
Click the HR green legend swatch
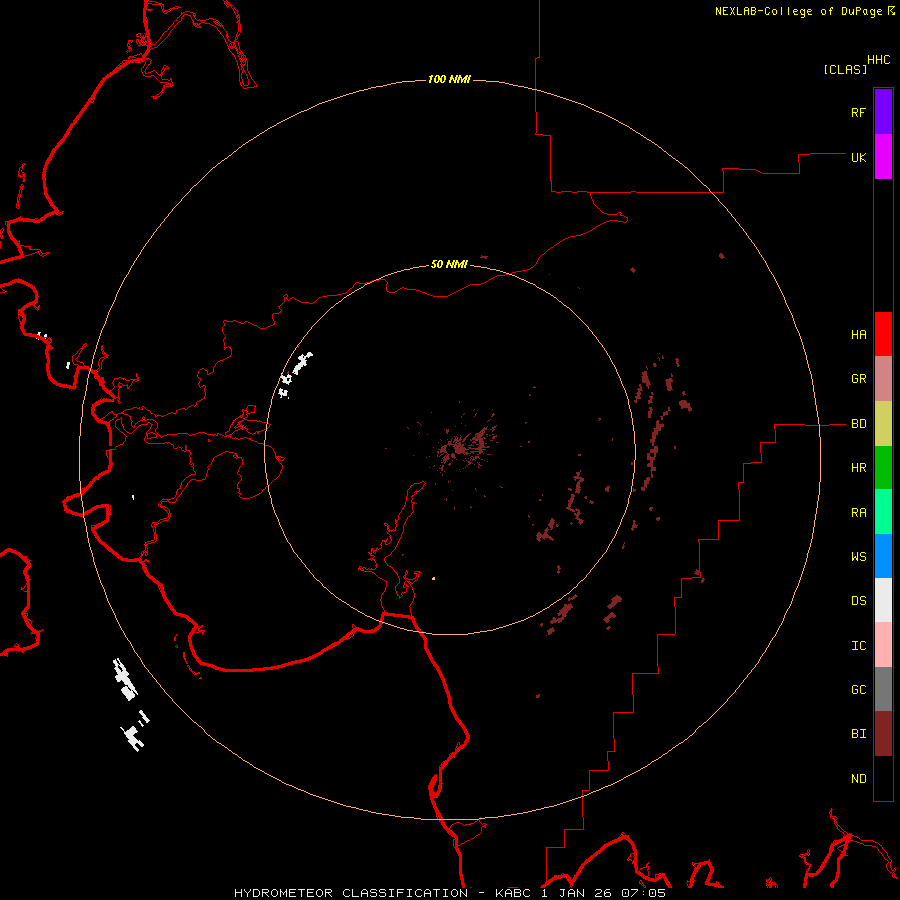[883, 468]
